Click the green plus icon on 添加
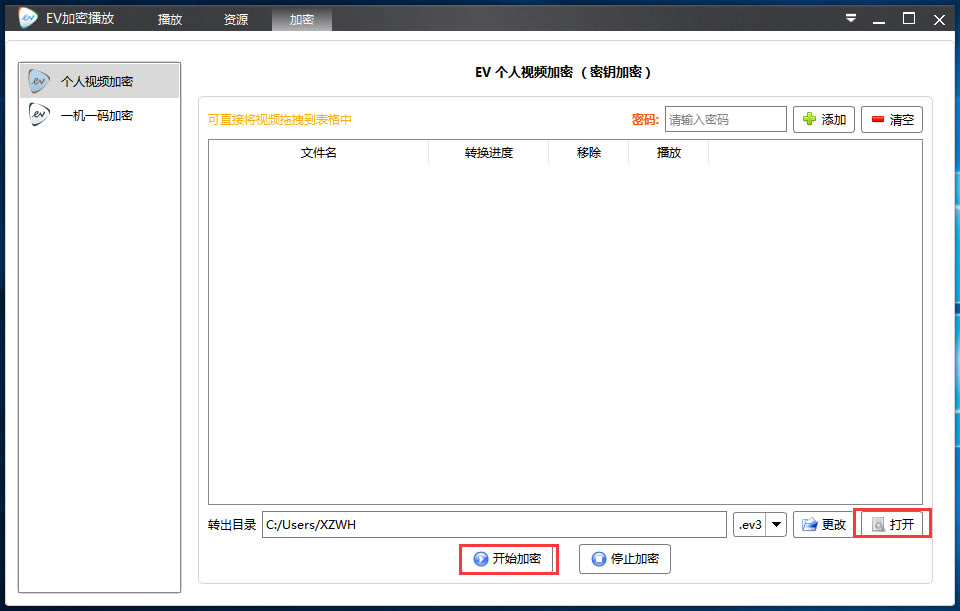Viewport: 960px width, 611px height. [808, 119]
